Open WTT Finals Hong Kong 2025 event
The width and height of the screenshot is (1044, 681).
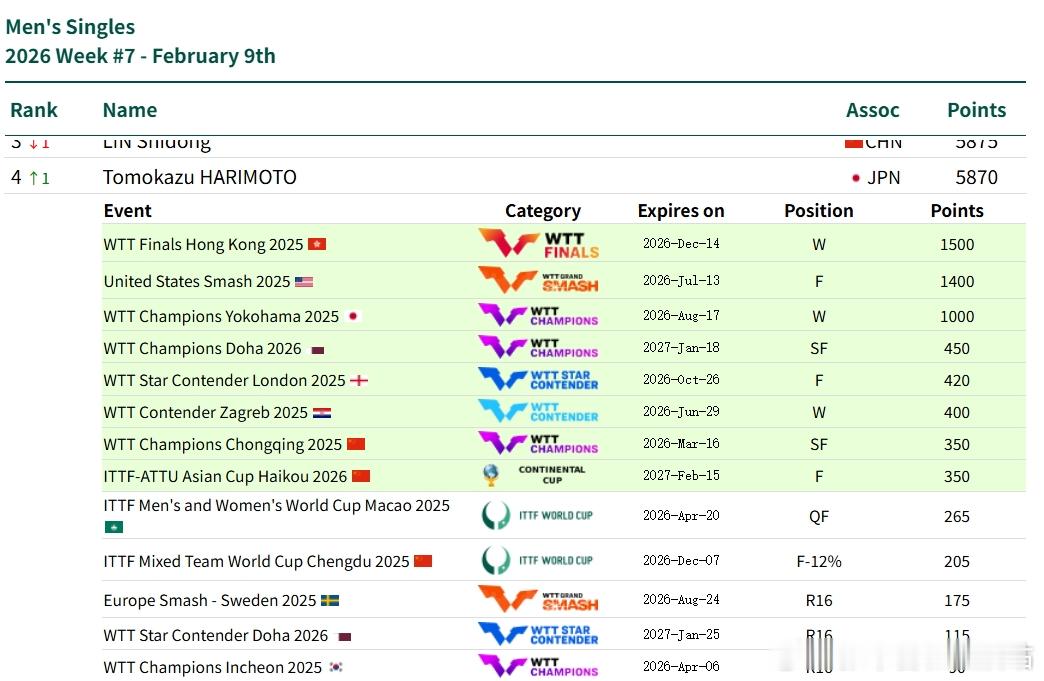click(203, 244)
